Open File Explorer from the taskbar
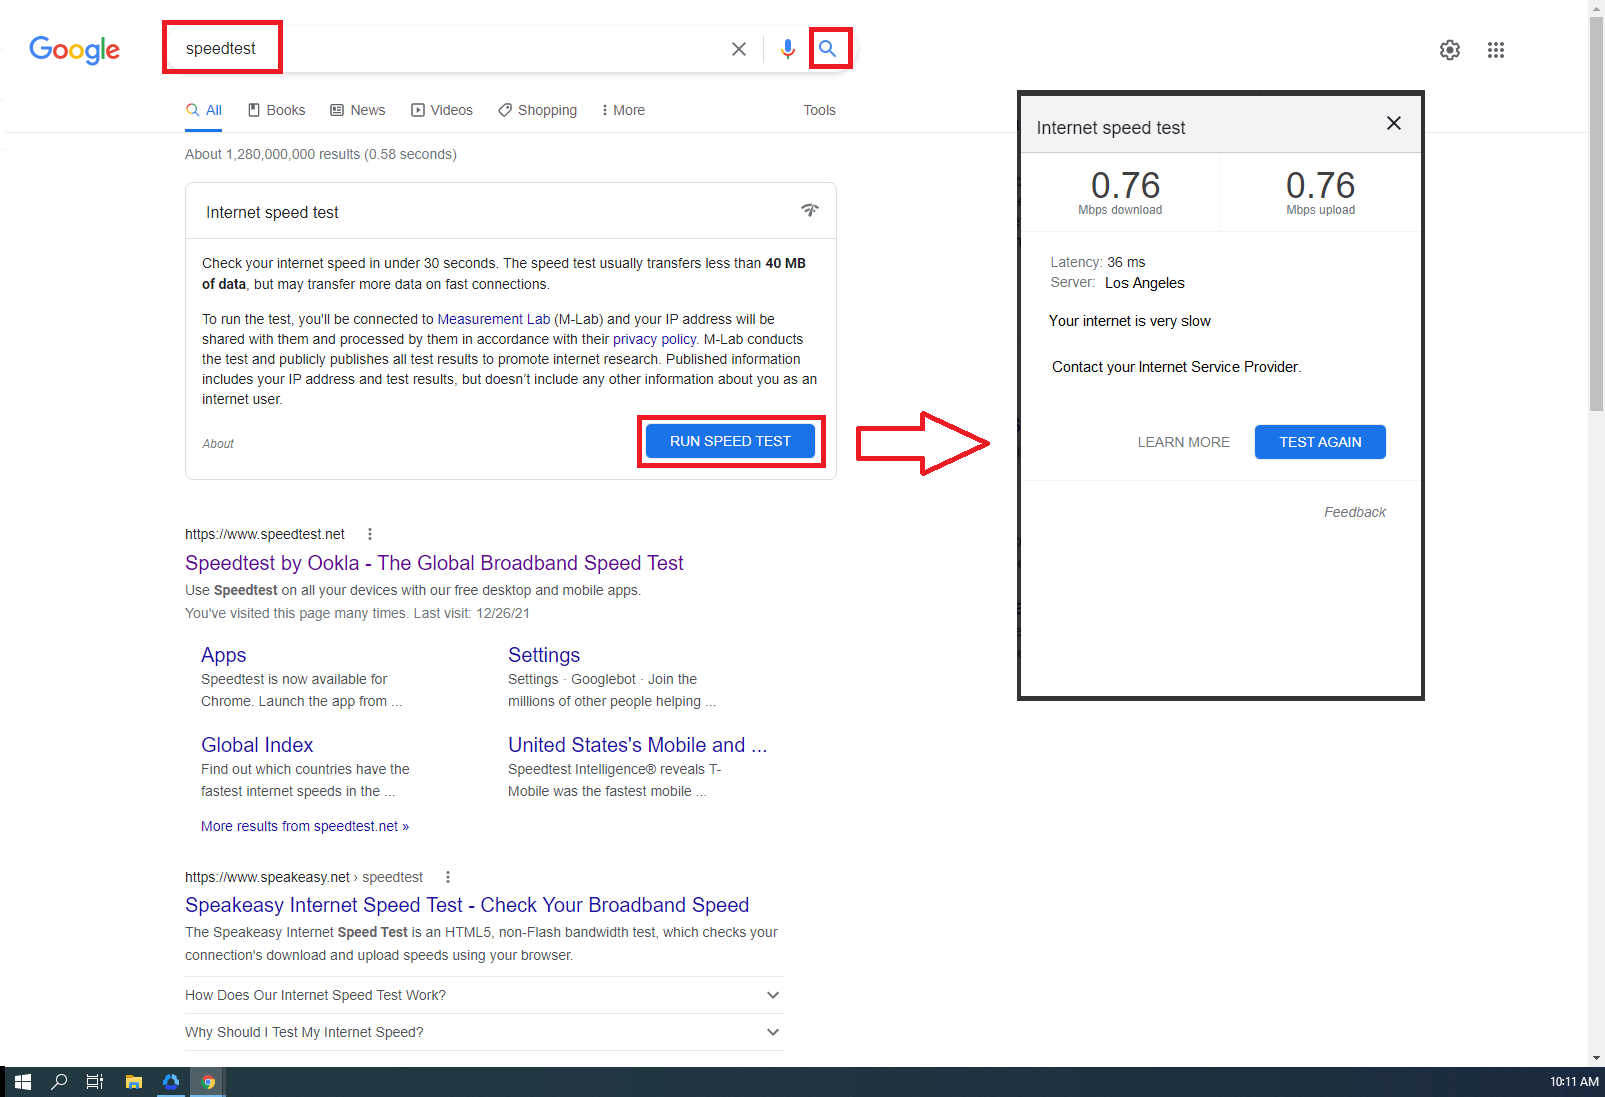 coord(133,1082)
